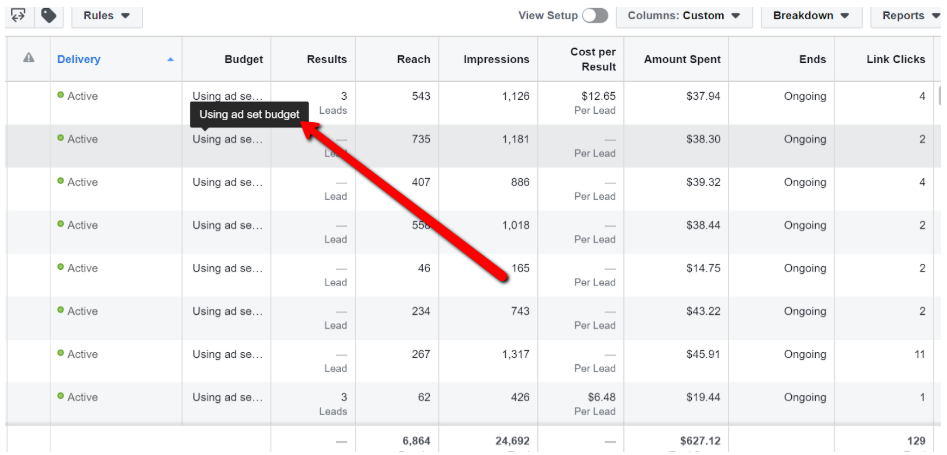Click the vertical scrollbar at right edge

[x=940, y=95]
